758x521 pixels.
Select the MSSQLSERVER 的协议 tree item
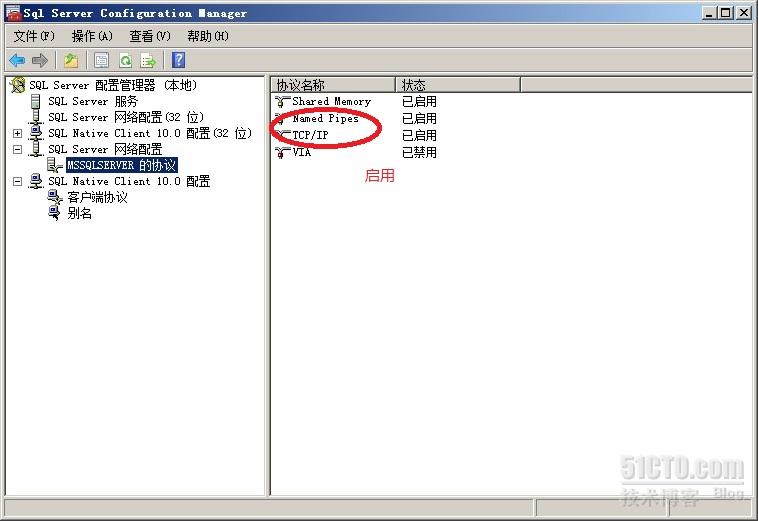point(122,165)
